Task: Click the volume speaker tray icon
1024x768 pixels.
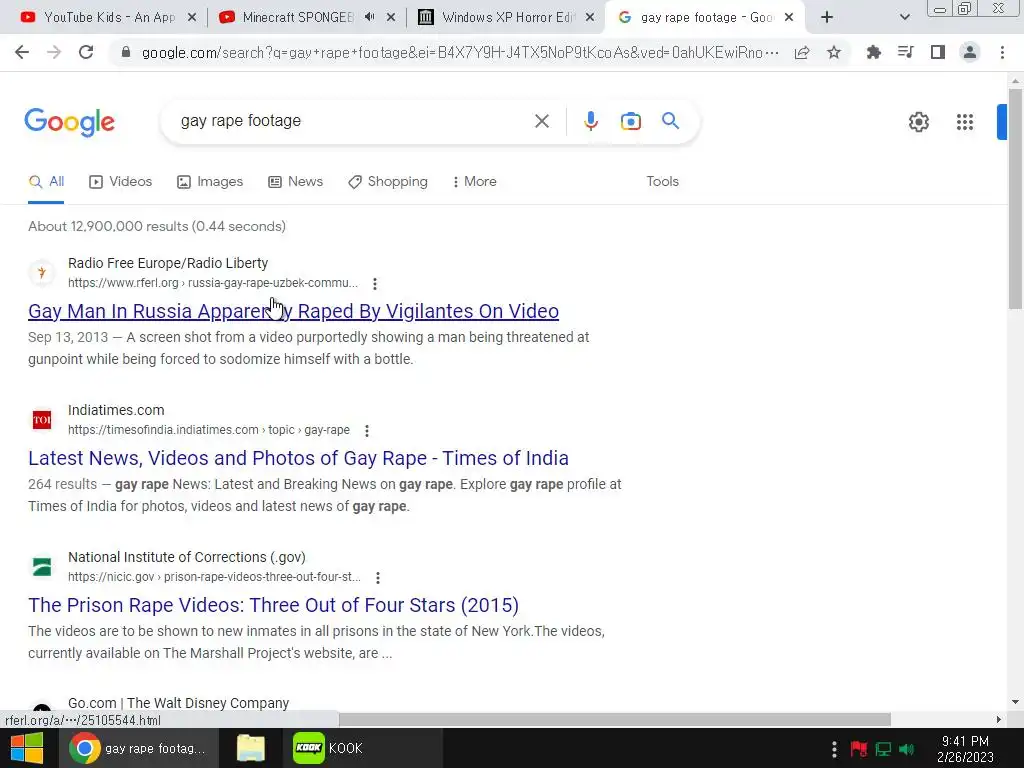Action: coord(906,749)
